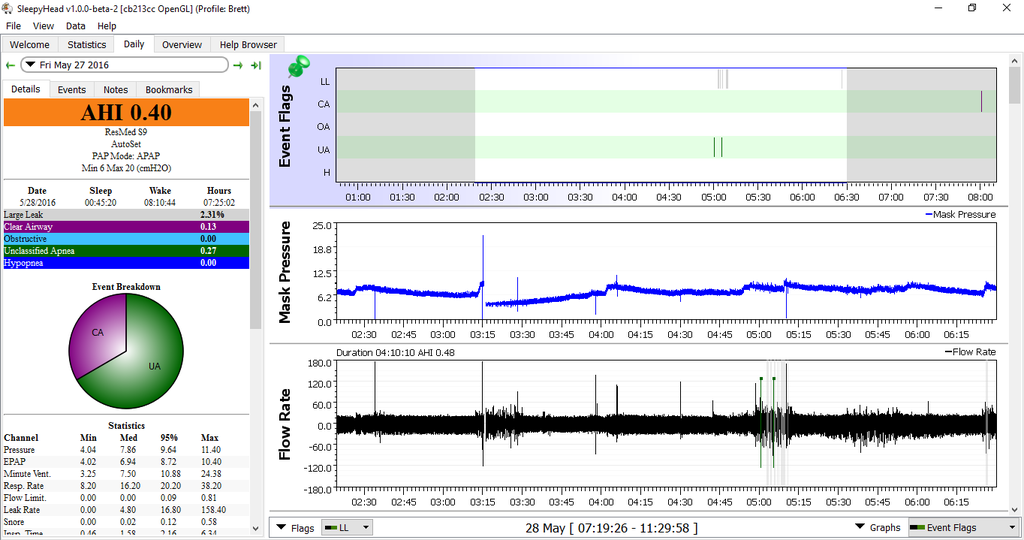Click the Flow Limit. statistics row
The image size is (1024, 540).
(x=126, y=498)
